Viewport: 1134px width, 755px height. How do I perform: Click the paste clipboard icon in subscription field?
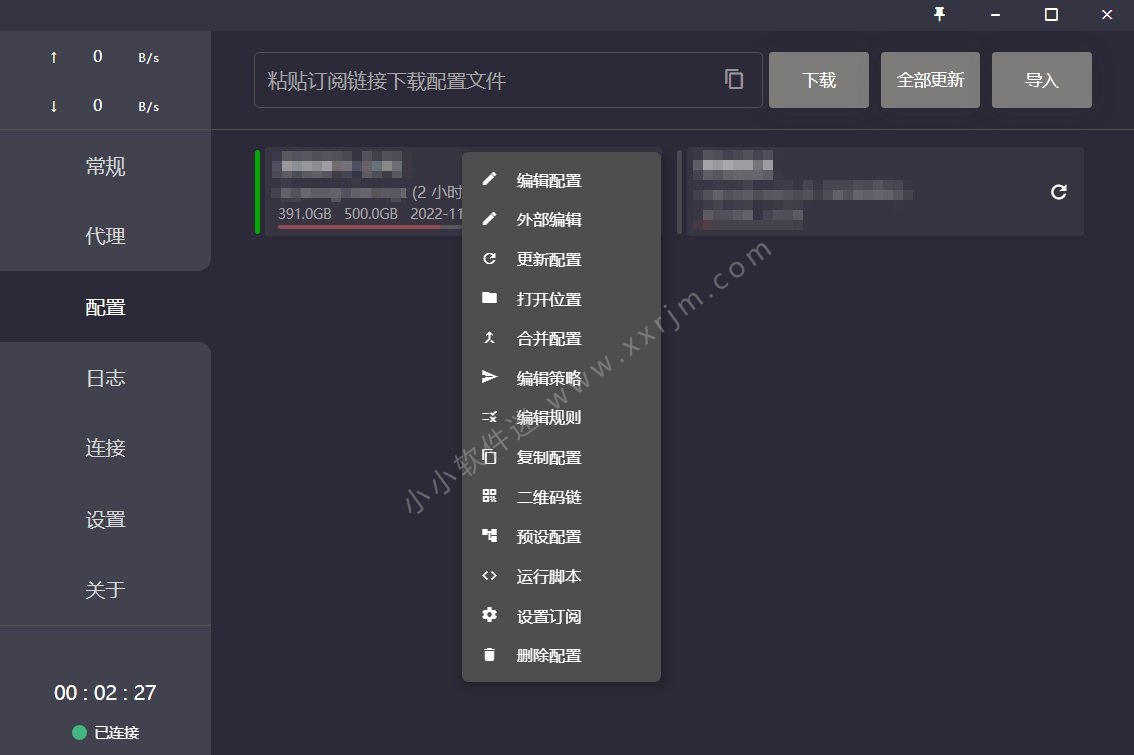pos(734,79)
